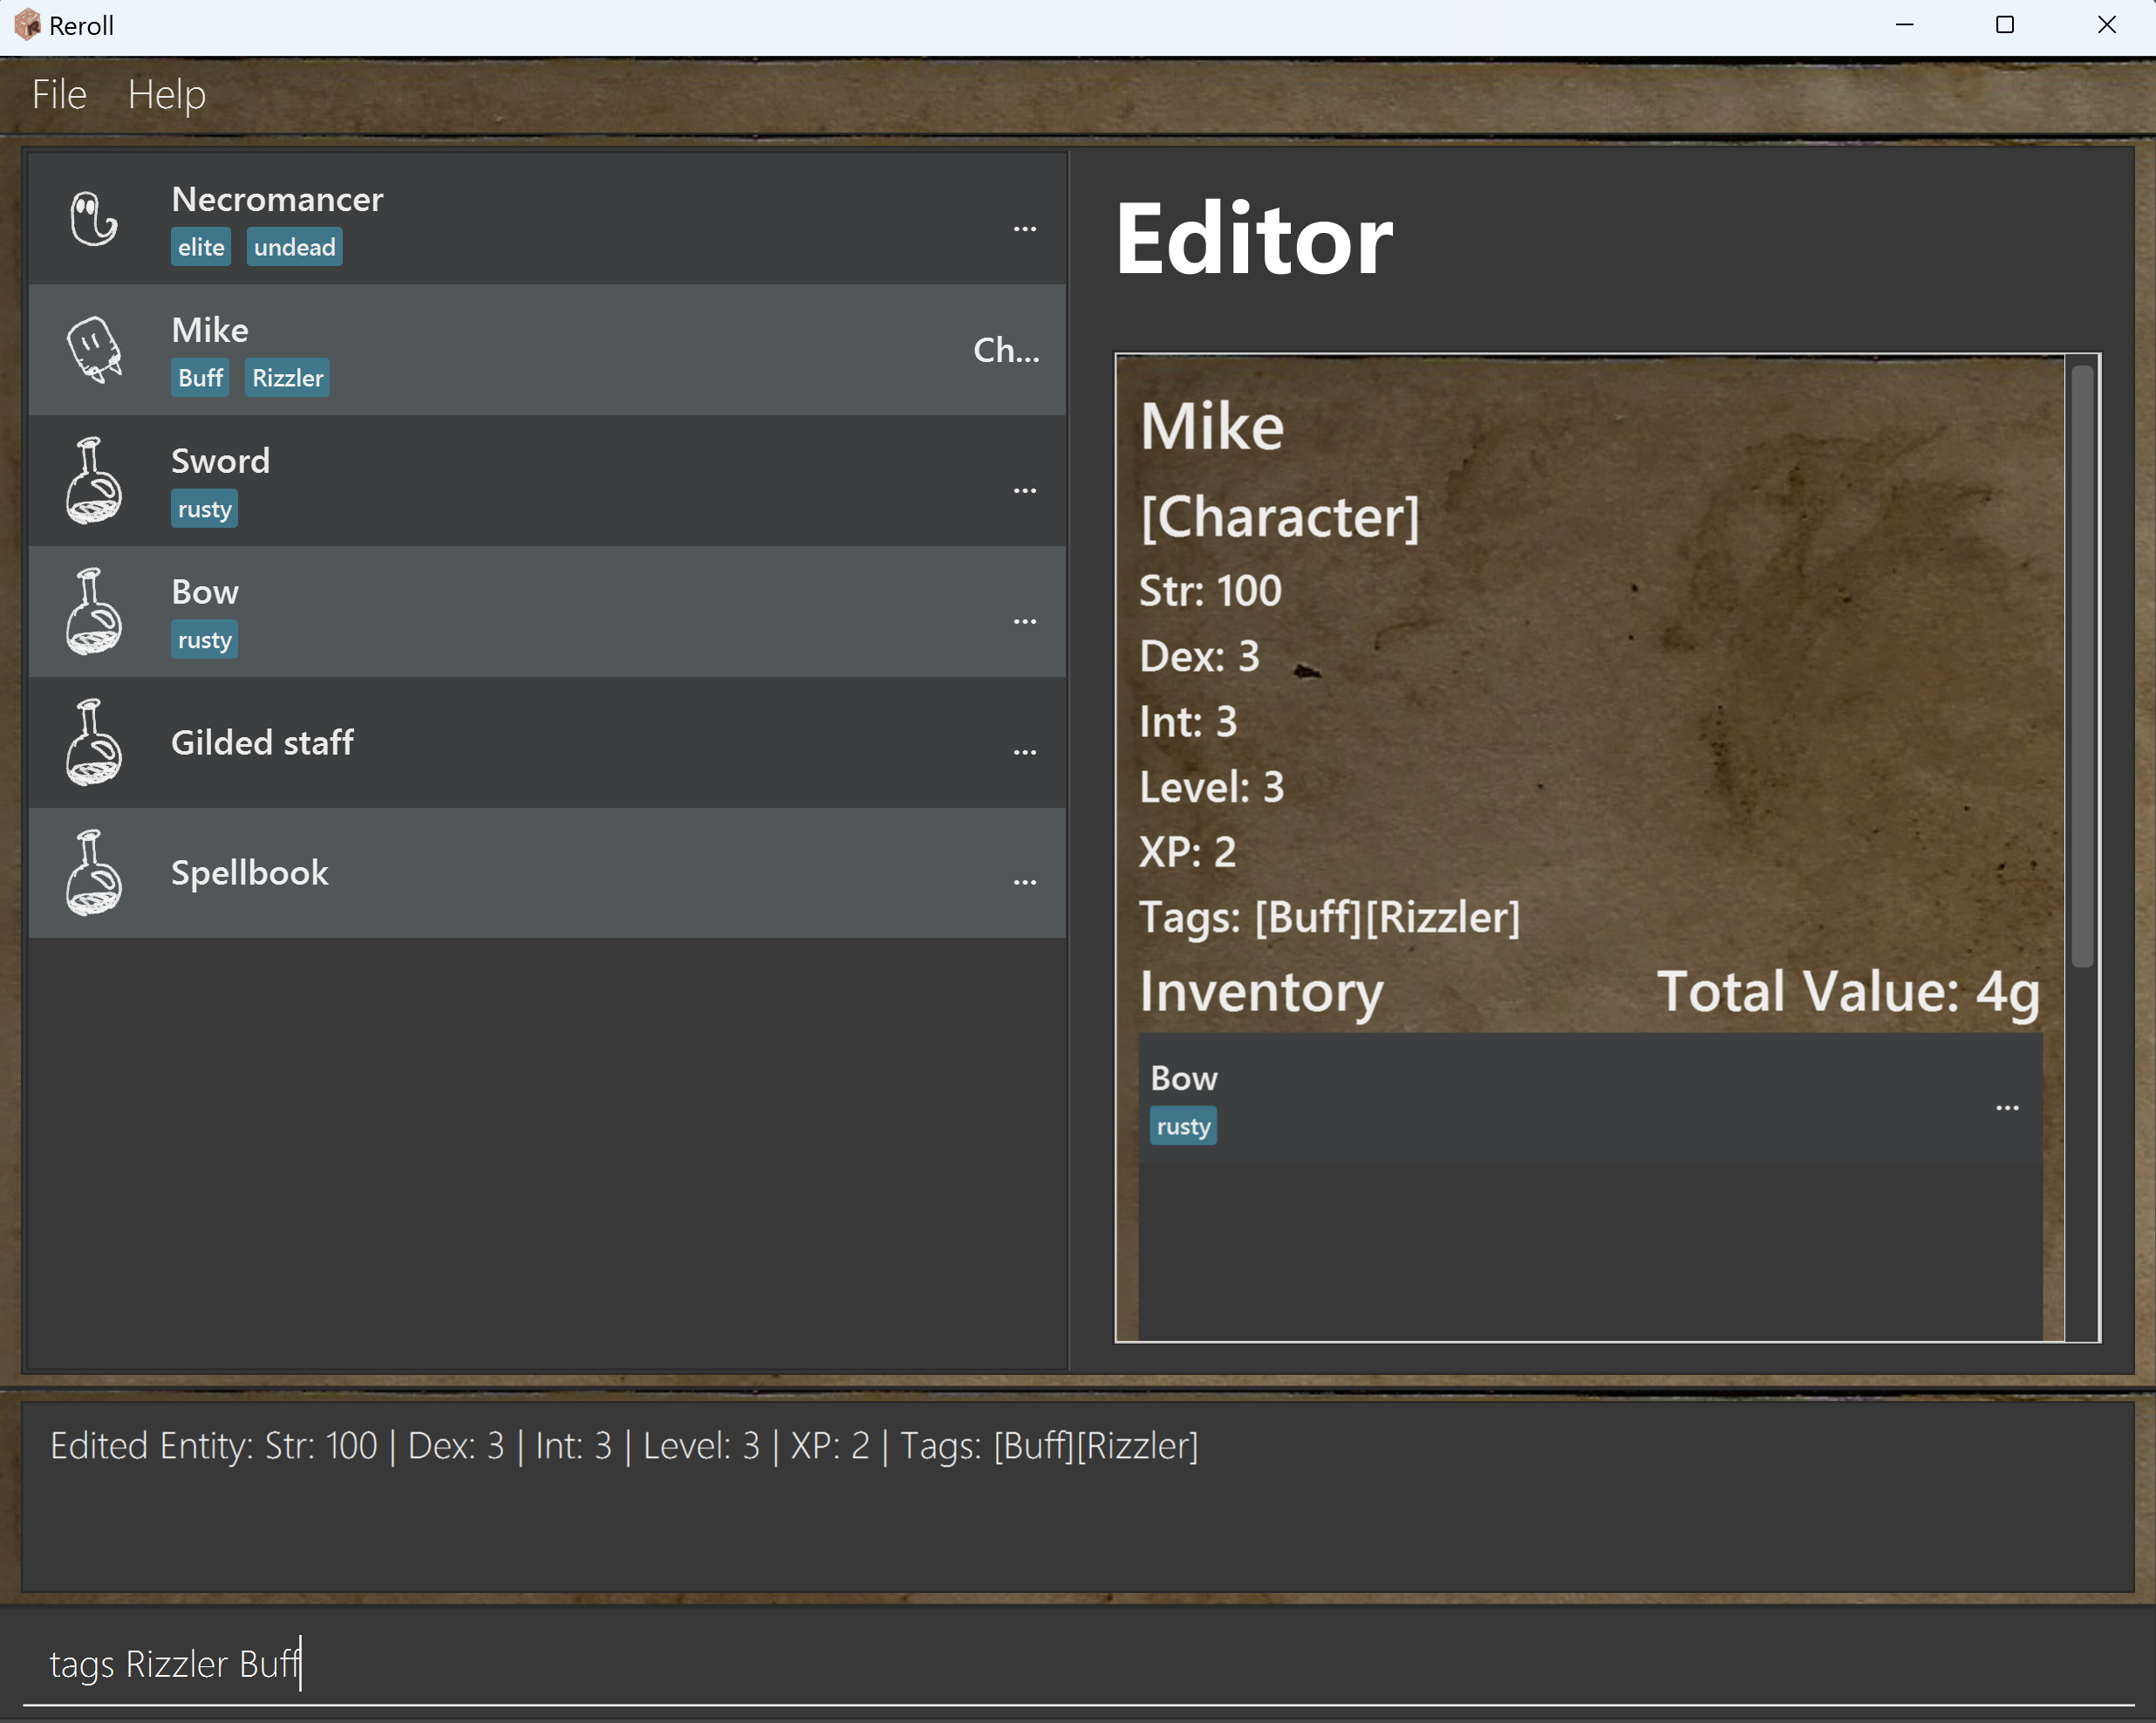Click the Reroll app icon in title bar
Image resolution: width=2156 pixels, height=1723 pixels.
27,25
